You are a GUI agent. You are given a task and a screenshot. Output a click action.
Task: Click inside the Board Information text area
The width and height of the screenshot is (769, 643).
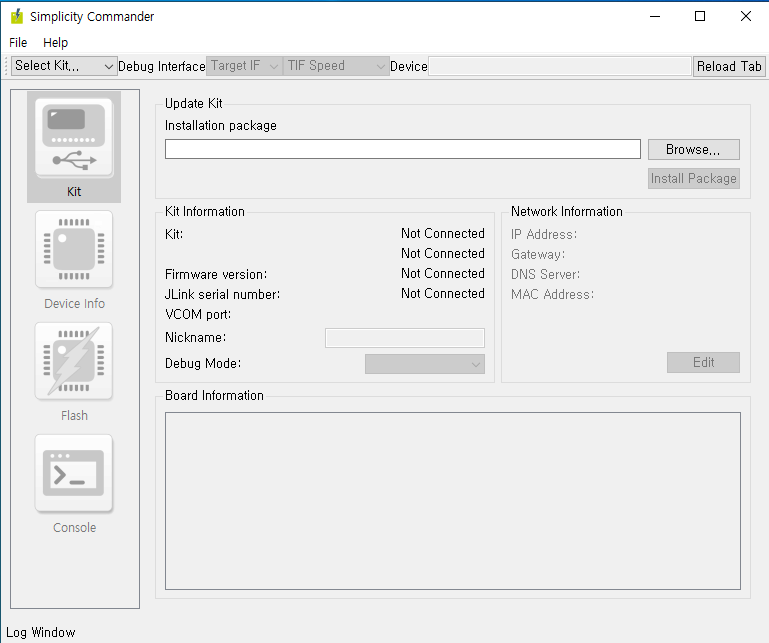[453, 501]
